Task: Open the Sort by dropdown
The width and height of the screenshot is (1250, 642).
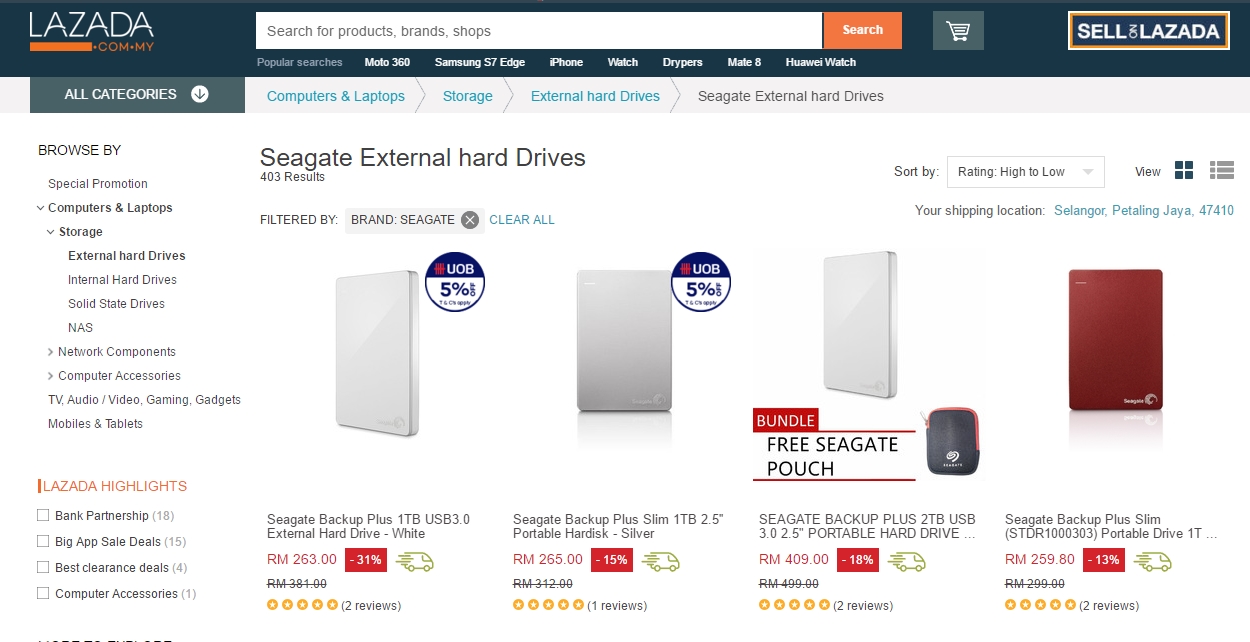Action: 1025,172
